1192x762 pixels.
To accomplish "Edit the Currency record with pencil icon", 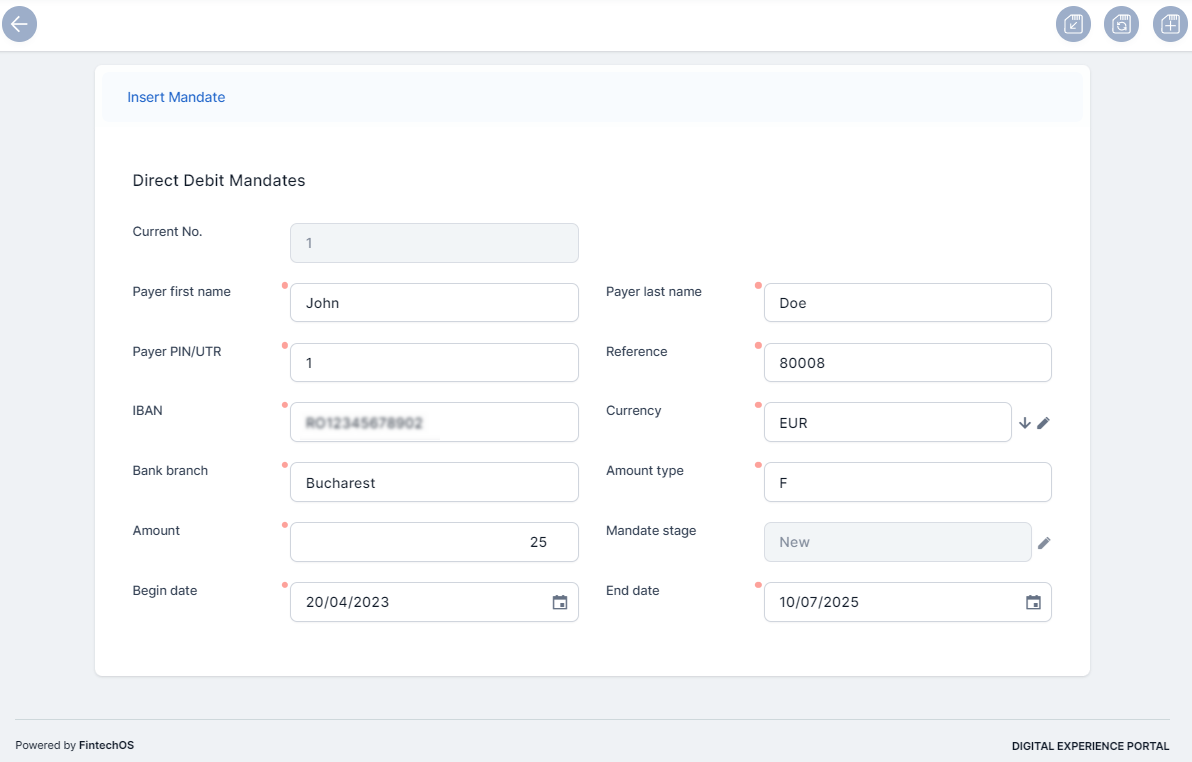I will (x=1043, y=423).
